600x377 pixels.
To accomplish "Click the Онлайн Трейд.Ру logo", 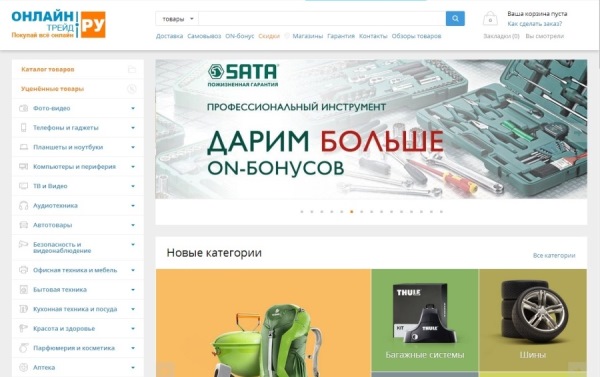I will [x=58, y=24].
